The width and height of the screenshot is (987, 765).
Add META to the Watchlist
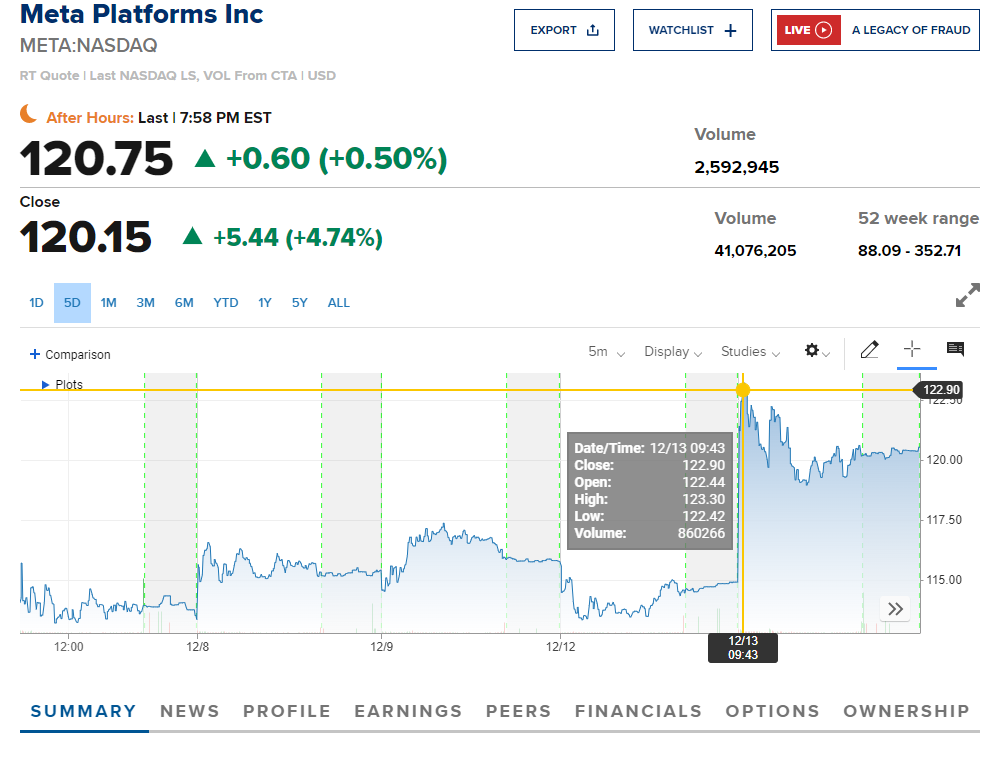pos(692,30)
